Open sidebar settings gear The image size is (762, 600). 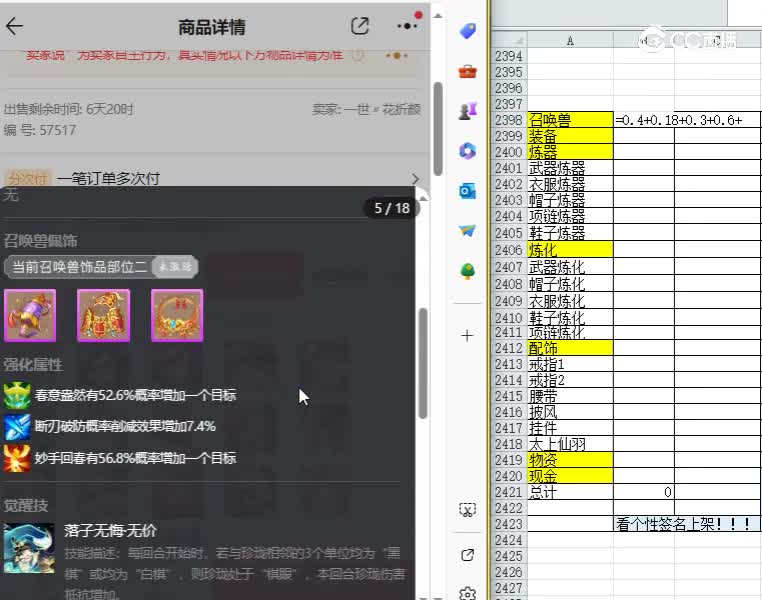[x=468, y=593]
